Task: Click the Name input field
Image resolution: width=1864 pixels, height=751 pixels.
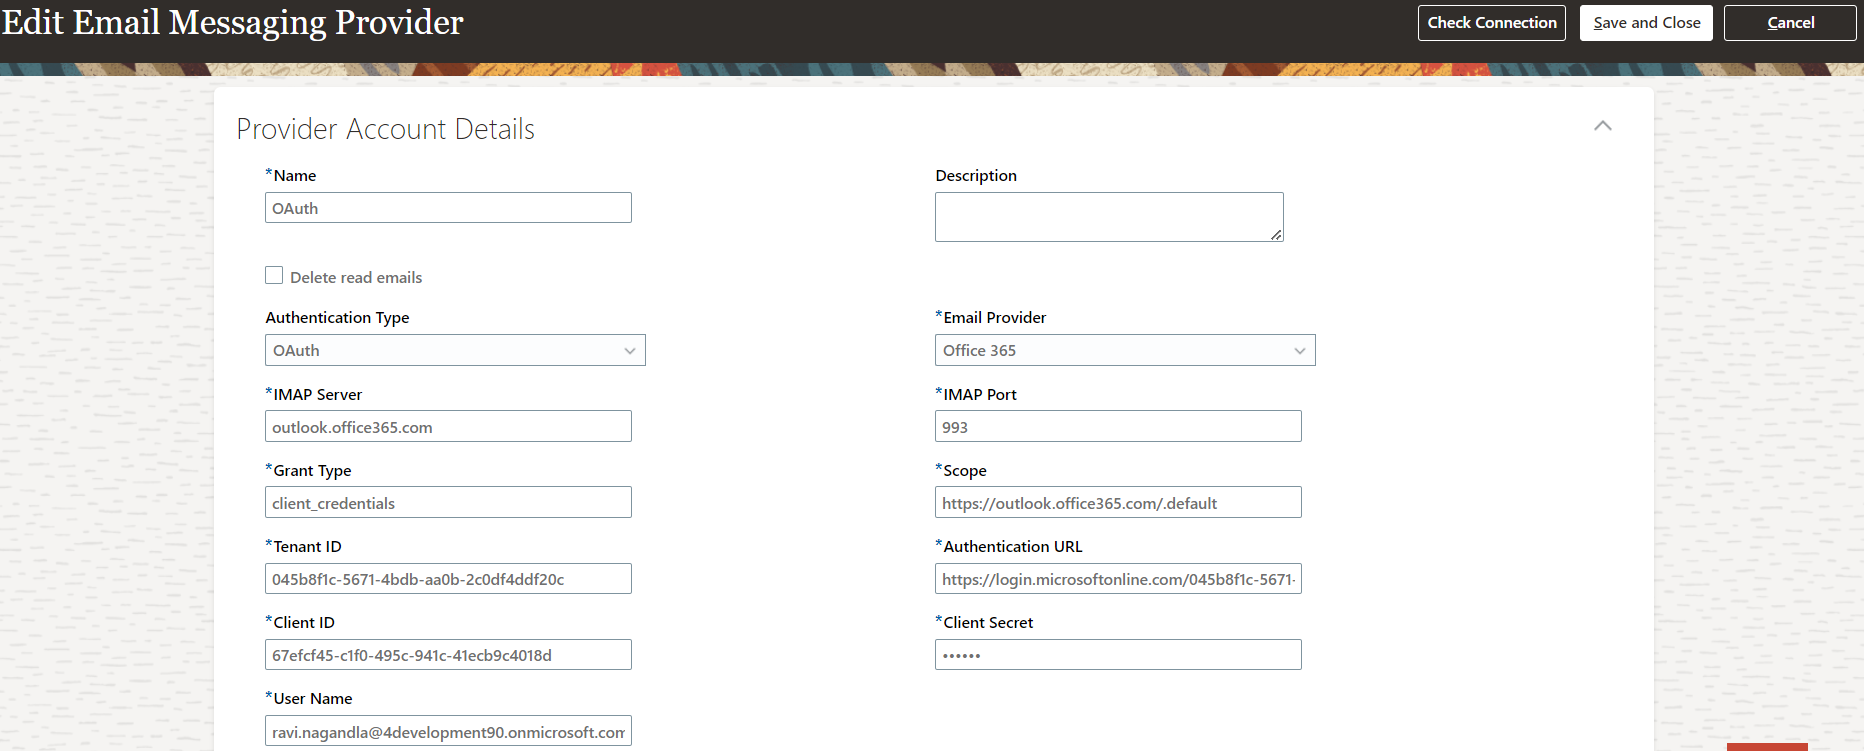Action: pos(448,208)
